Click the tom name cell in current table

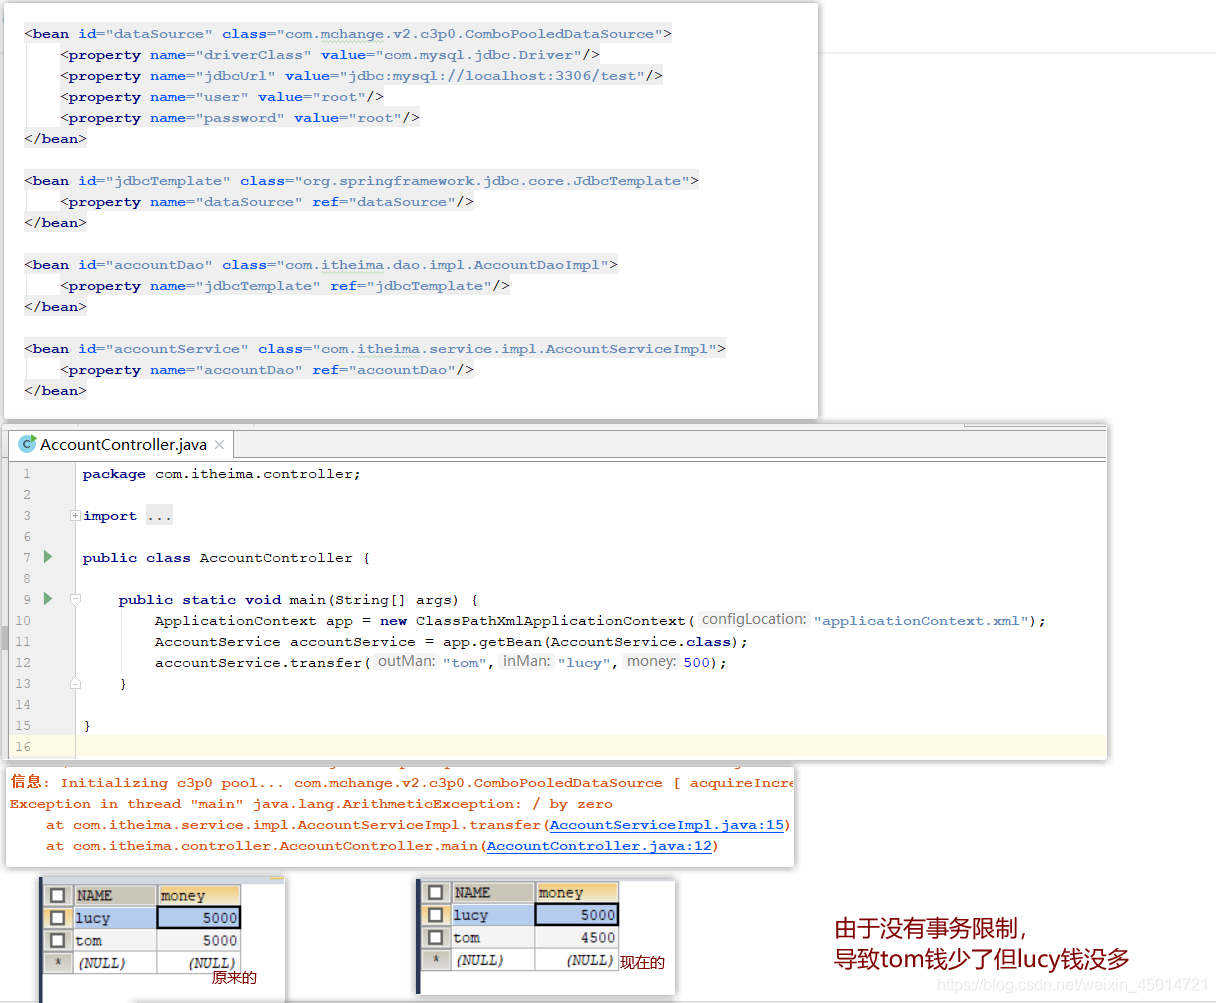click(x=493, y=937)
